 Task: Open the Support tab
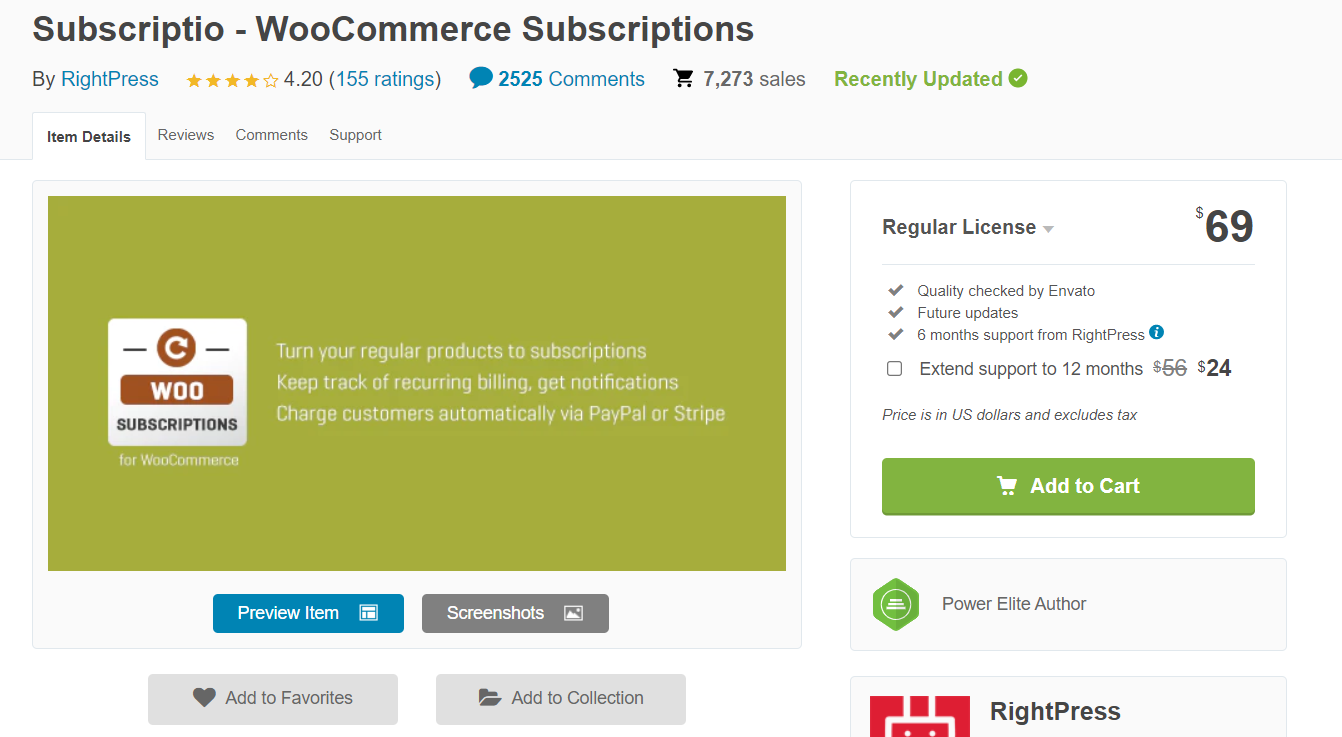[x=356, y=135]
